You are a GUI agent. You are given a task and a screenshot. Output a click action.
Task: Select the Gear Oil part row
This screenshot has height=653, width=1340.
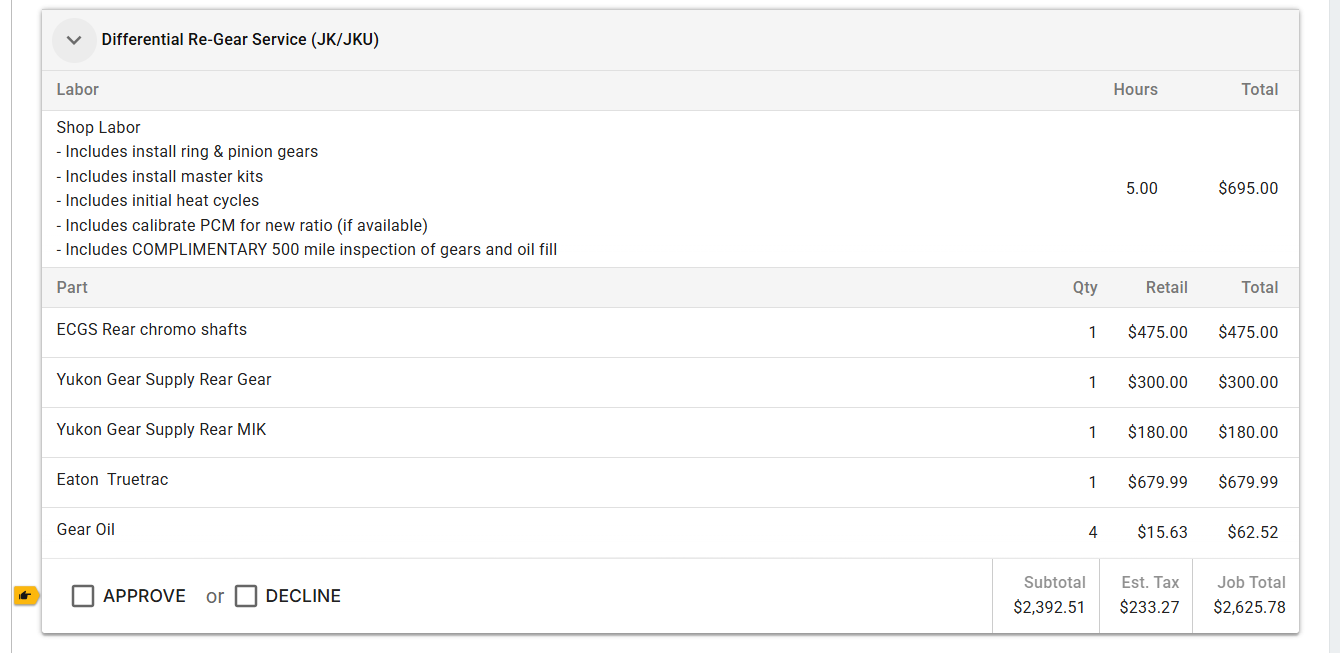86,530
